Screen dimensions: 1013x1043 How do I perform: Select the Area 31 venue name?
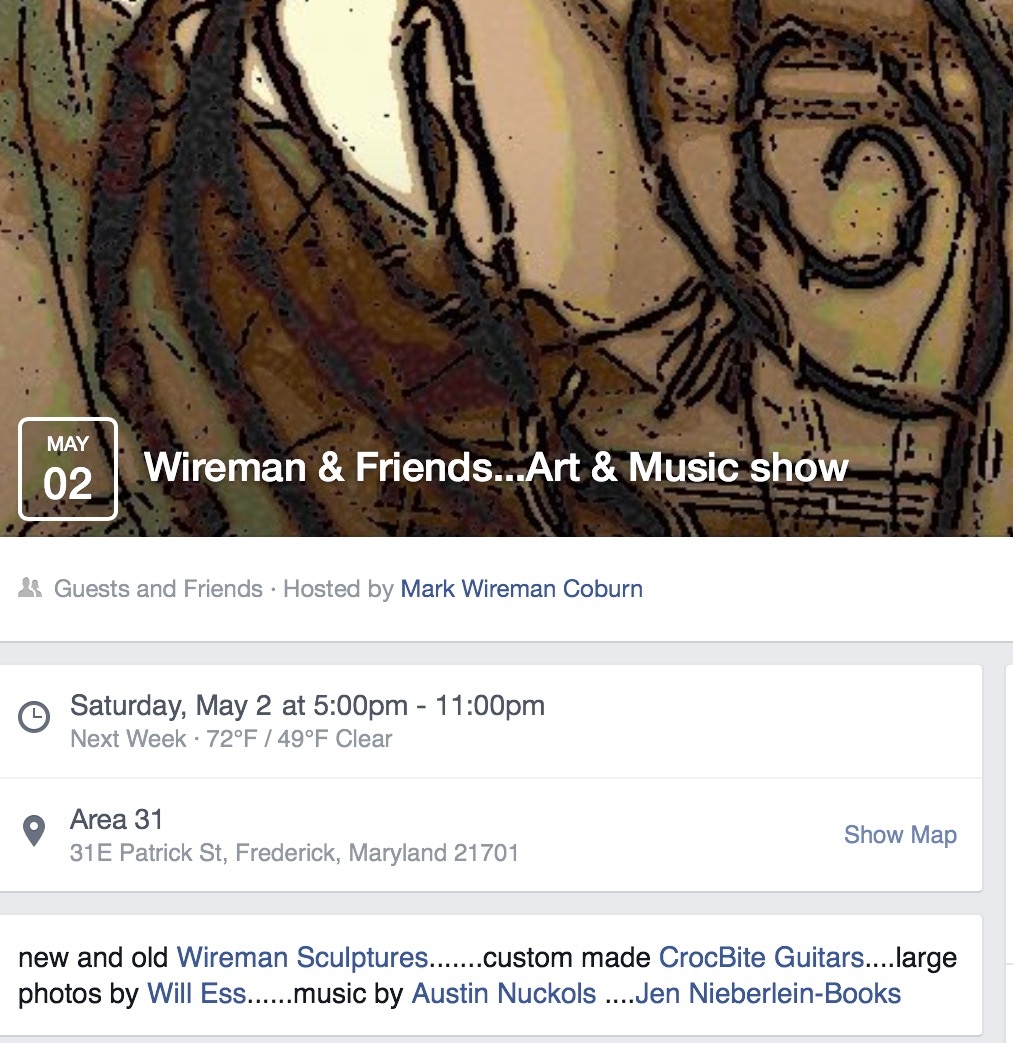pos(116,820)
